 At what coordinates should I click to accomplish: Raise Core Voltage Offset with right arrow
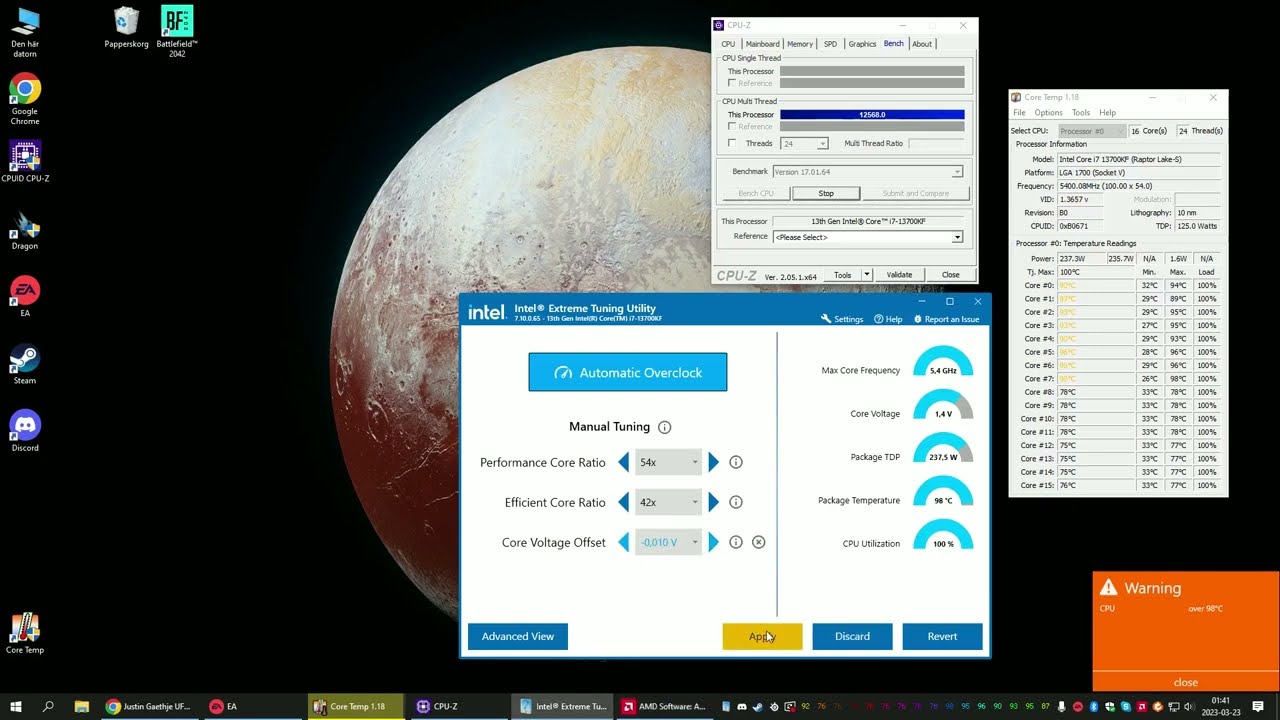tap(713, 542)
